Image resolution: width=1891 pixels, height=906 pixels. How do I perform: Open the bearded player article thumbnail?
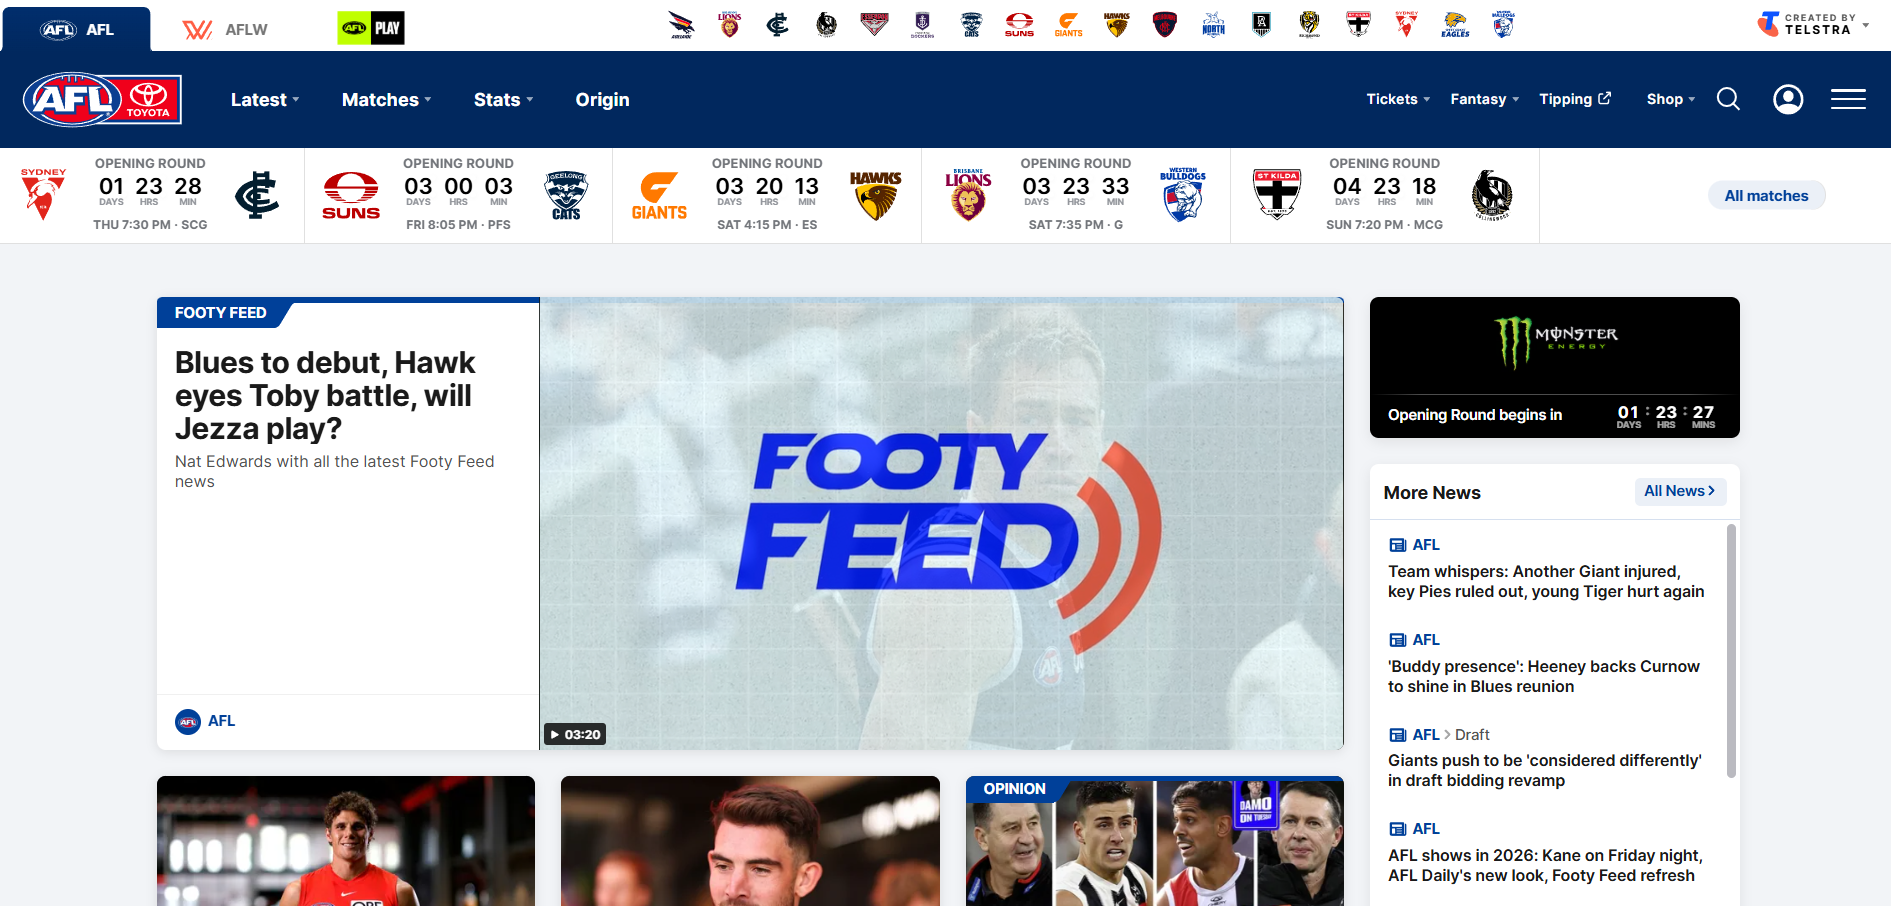coord(750,841)
